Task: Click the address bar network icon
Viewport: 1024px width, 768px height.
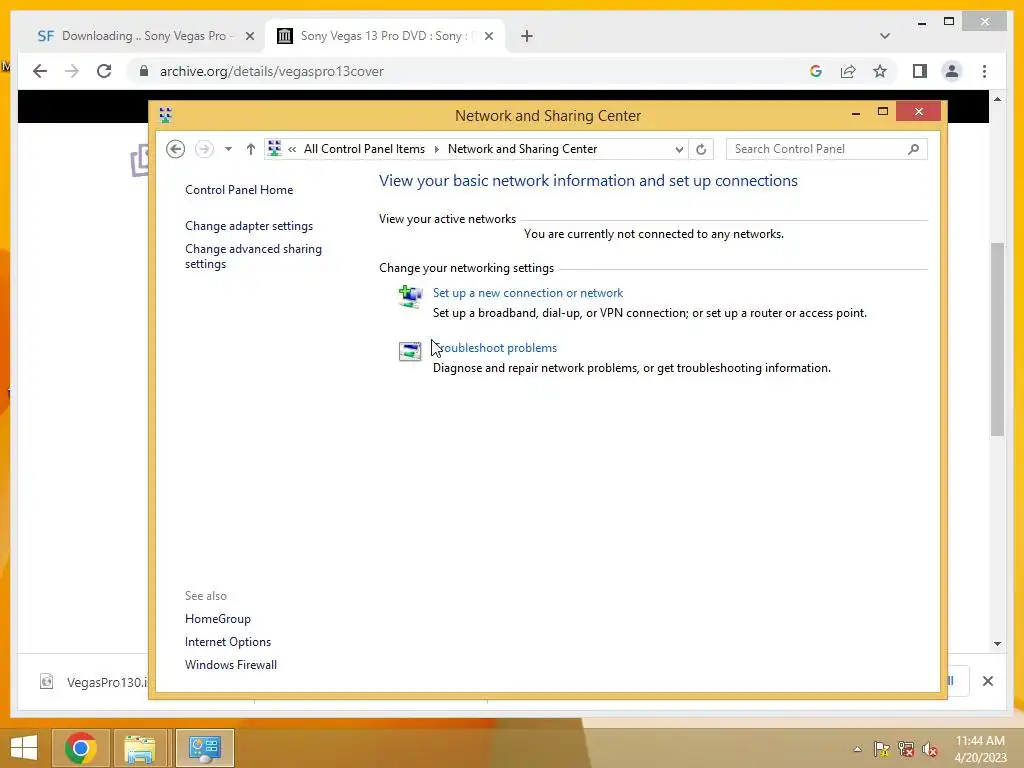Action: (275, 149)
